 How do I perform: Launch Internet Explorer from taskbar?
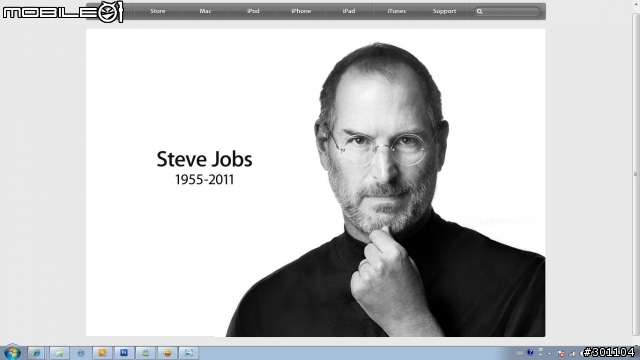click(36, 353)
